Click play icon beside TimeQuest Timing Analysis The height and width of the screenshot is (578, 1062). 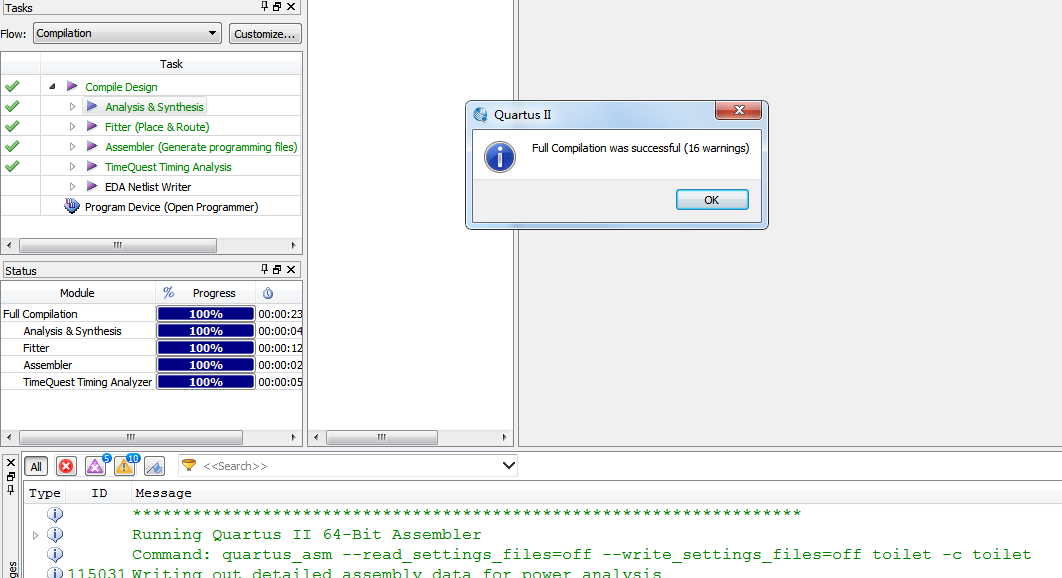92,167
